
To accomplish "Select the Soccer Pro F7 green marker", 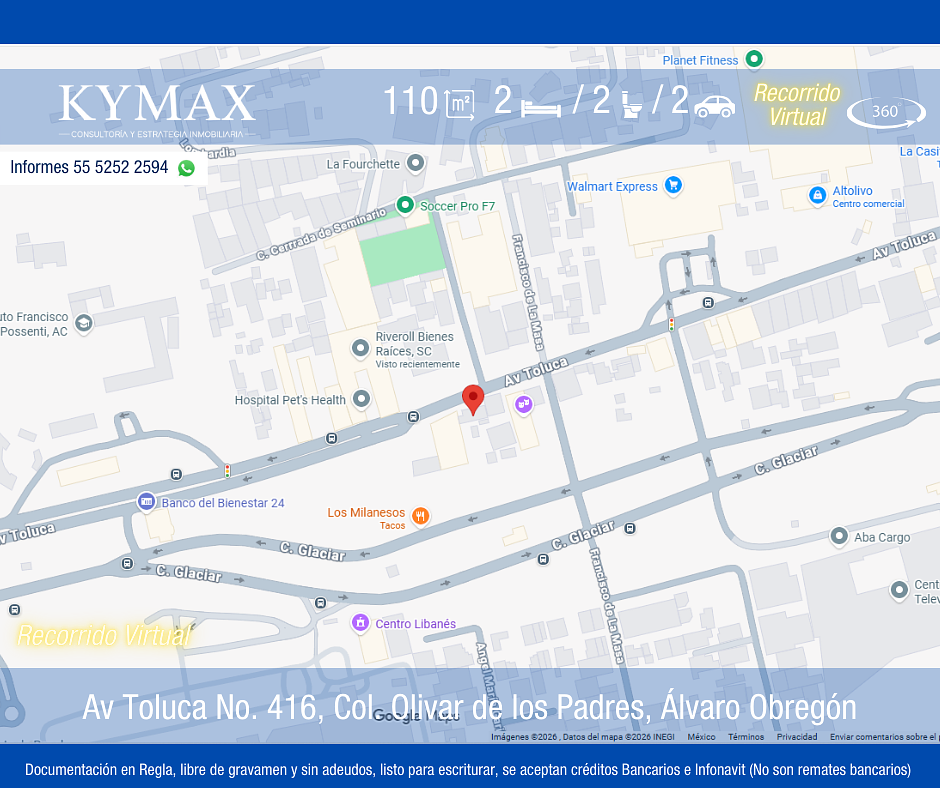I will tap(405, 206).
